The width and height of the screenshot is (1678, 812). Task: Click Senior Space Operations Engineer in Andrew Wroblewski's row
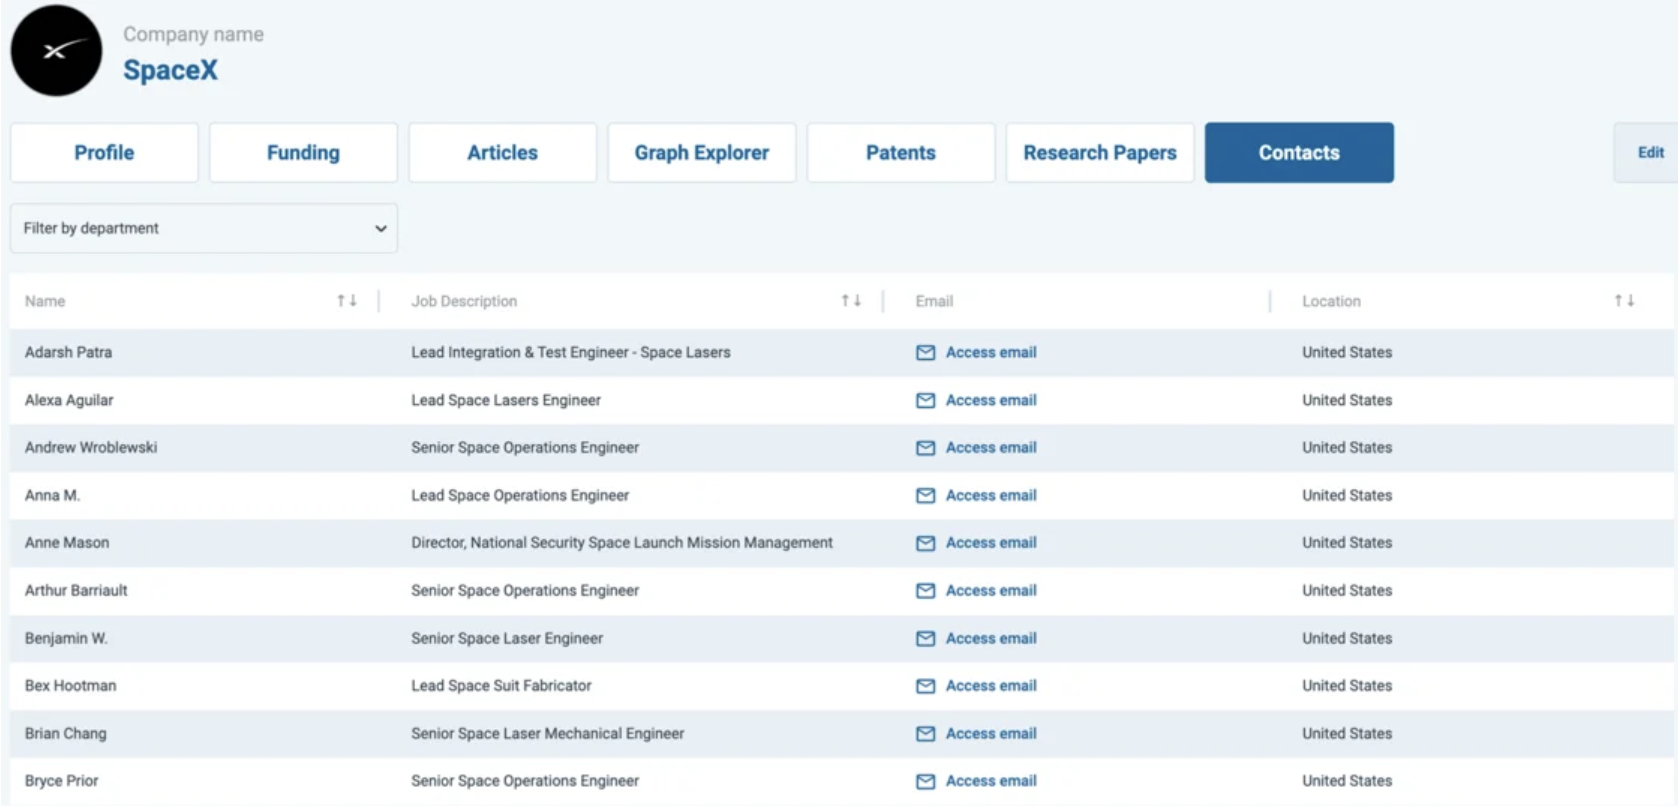coord(525,448)
